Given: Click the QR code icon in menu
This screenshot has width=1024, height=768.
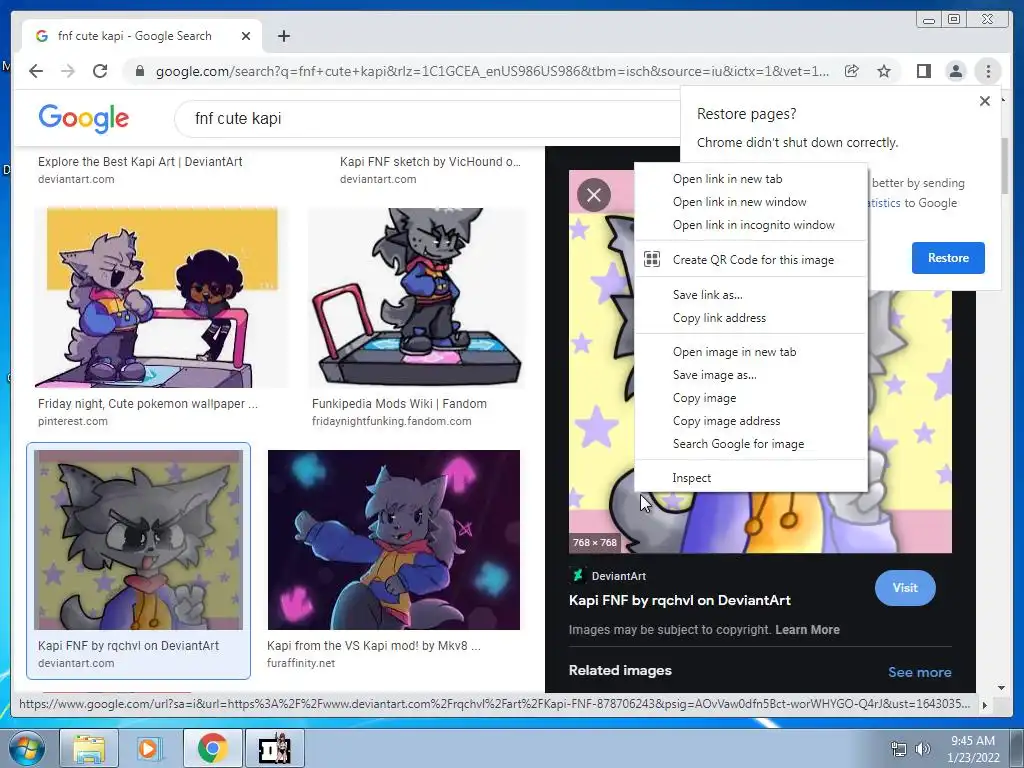Looking at the screenshot, I should point(652,259).
